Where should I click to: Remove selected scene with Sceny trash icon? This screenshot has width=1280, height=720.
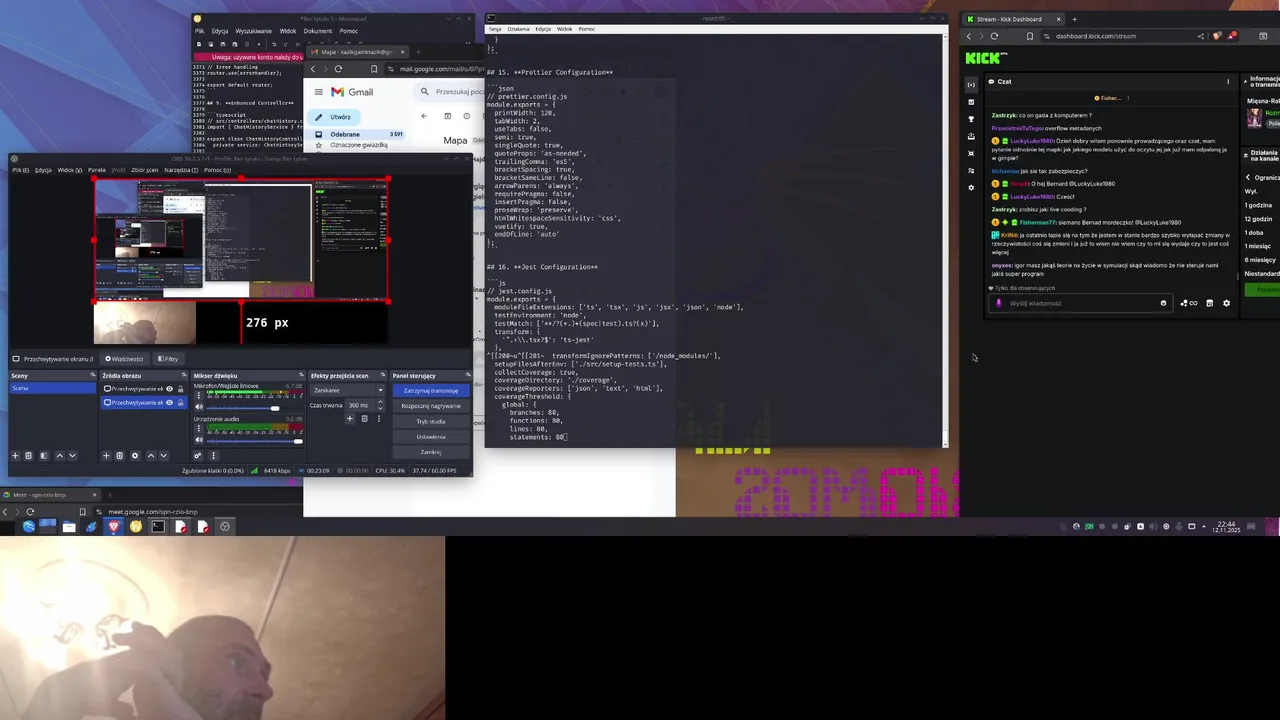tap(28, 456)
